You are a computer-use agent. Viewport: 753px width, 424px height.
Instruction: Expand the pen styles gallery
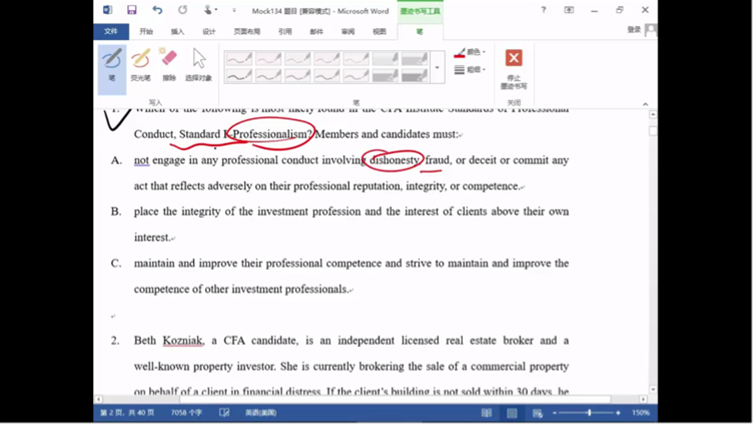[437, 67]
